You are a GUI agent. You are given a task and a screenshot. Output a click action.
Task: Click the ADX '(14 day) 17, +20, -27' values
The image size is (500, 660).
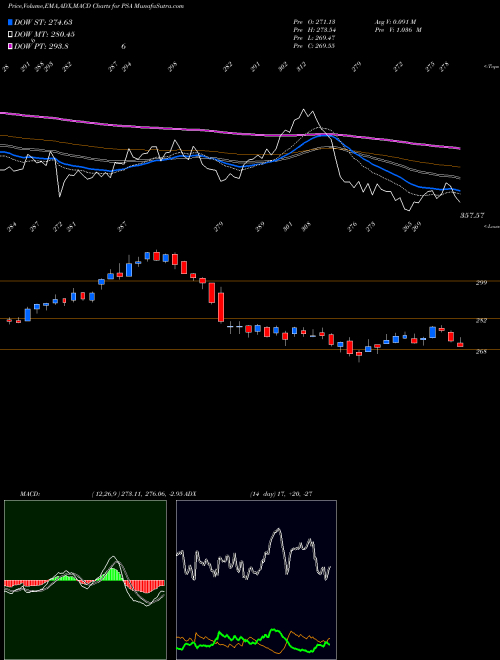[x=281, y=494]
